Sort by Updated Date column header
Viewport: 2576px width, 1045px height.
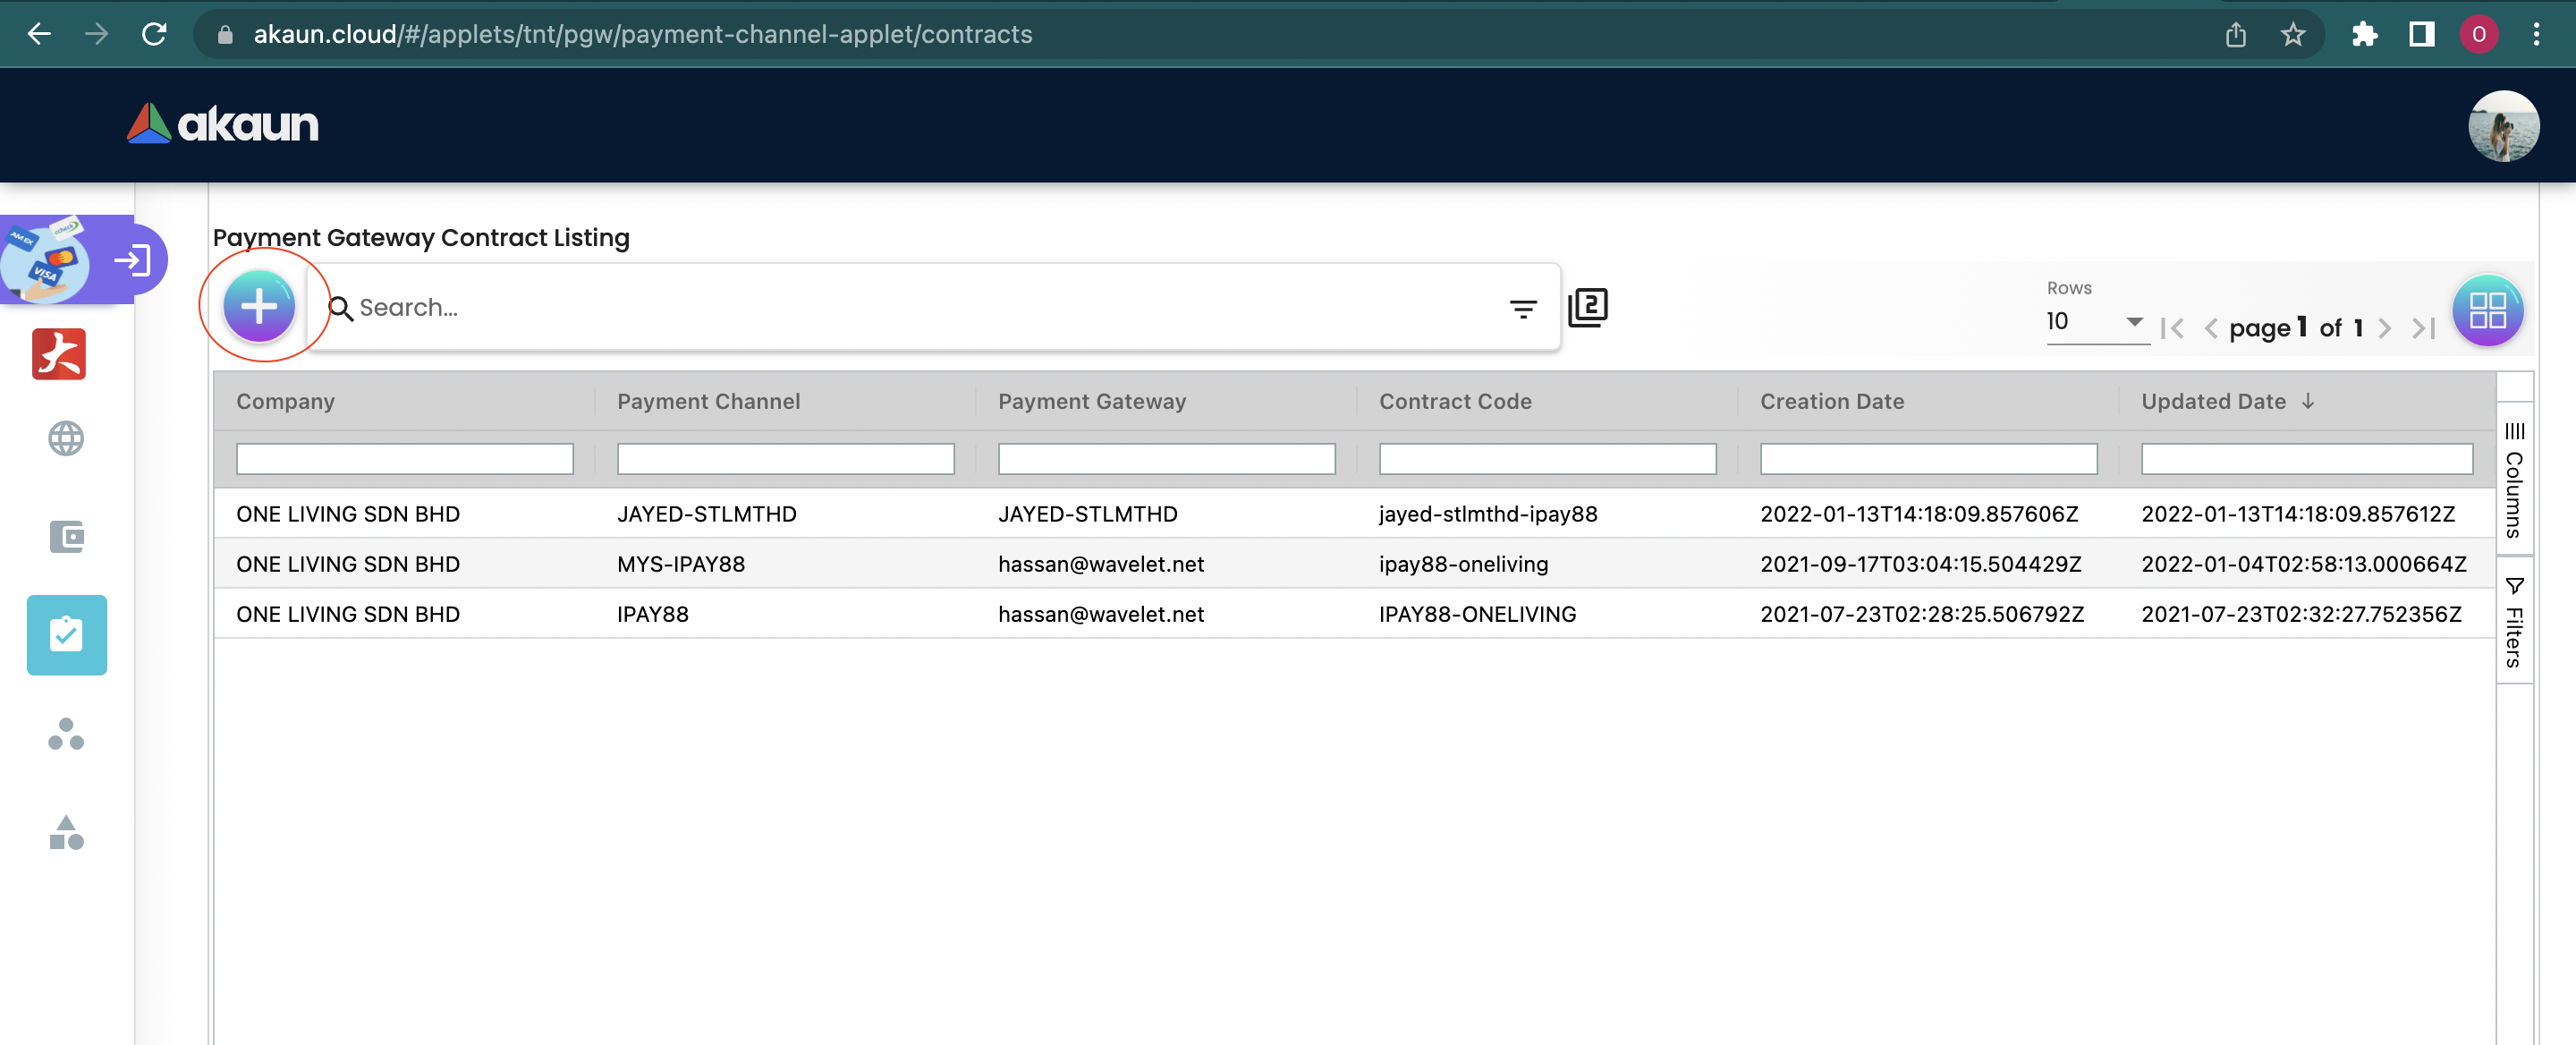click(2212, 401)
